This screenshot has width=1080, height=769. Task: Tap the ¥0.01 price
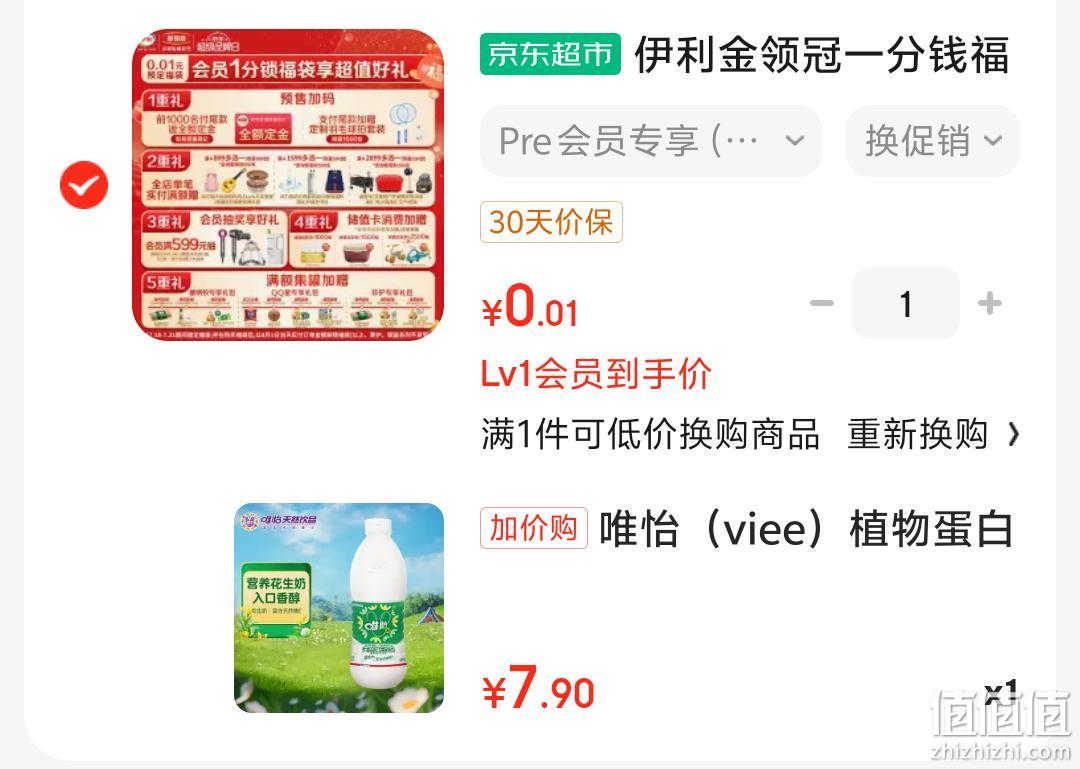pyautogui.click(x=530, y=306)
